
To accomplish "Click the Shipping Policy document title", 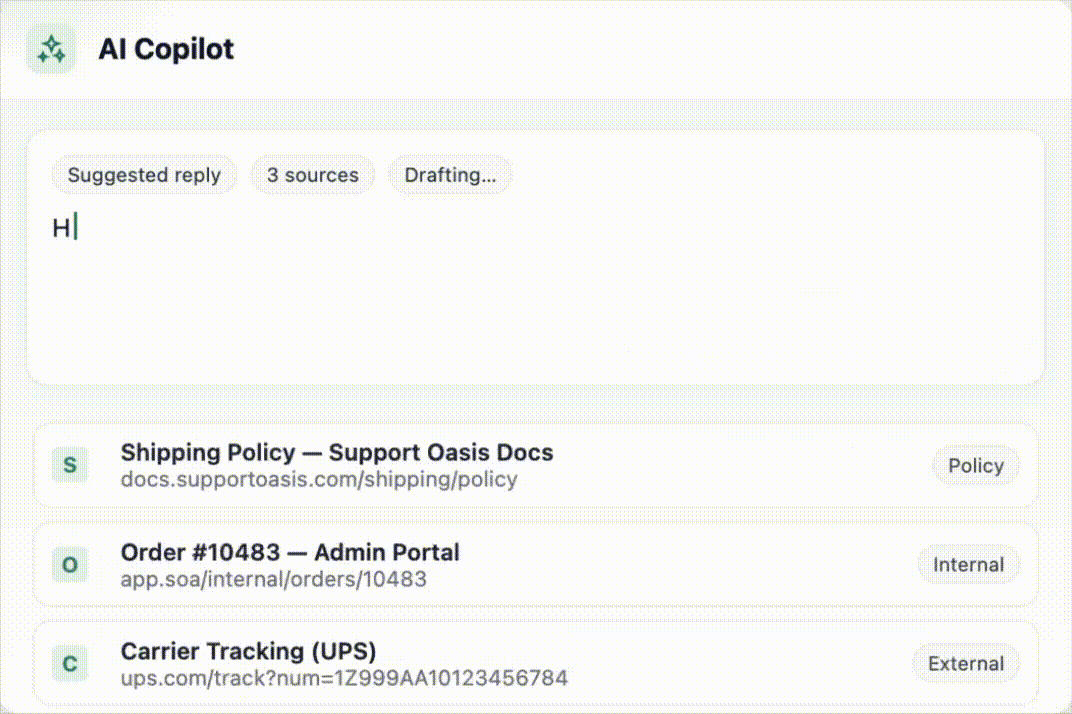I will (x=336, y=452).
